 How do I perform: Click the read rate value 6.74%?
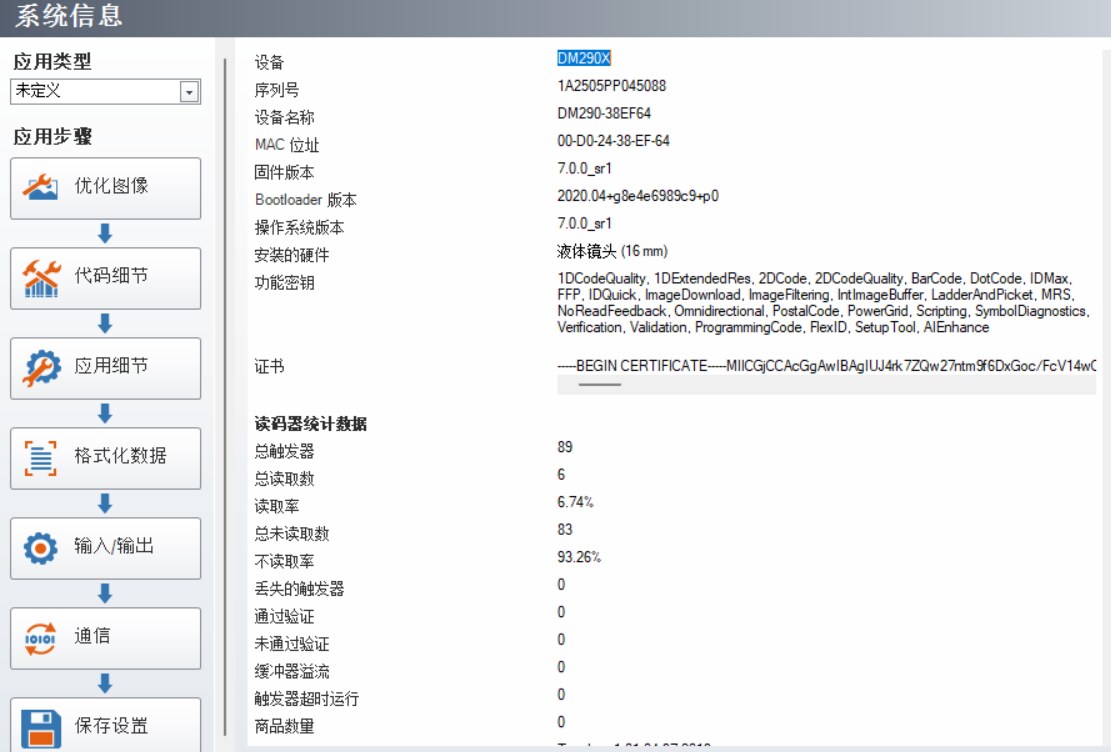pyautogui.click(x=576, y=502)
